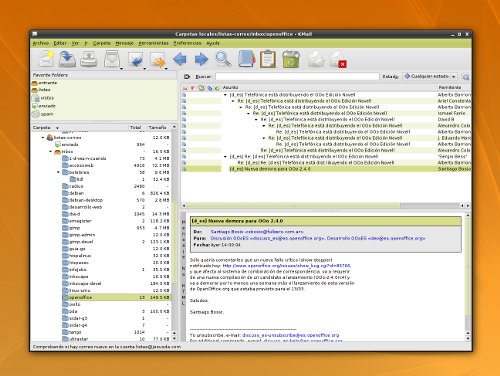Viewport: 500px width, 376px height.
Task: Sort folders by the Tamaño column header
Action: pyautogui.click(x=158, y=128)
